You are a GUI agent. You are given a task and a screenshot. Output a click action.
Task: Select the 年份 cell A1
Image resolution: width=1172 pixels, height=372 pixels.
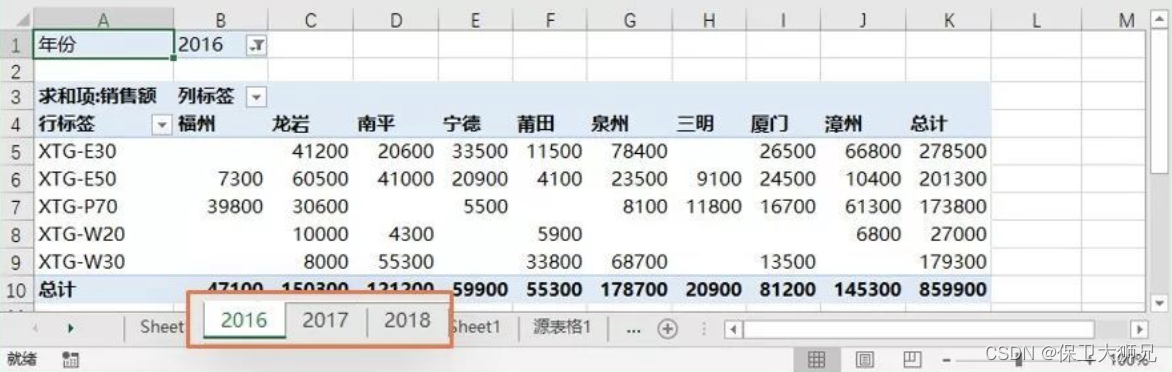(x=103, y=45)
